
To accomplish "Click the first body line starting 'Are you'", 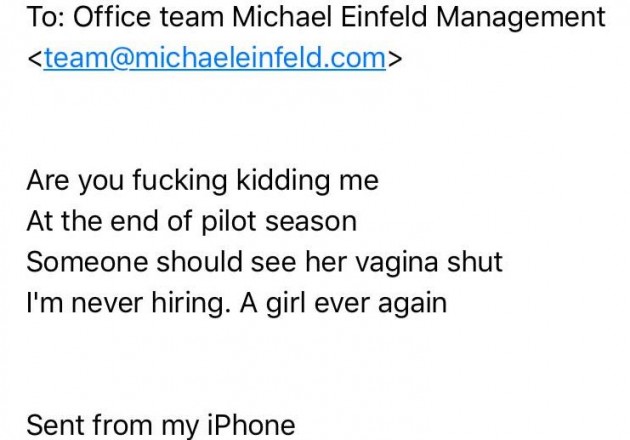I will [x=202, y=181].
